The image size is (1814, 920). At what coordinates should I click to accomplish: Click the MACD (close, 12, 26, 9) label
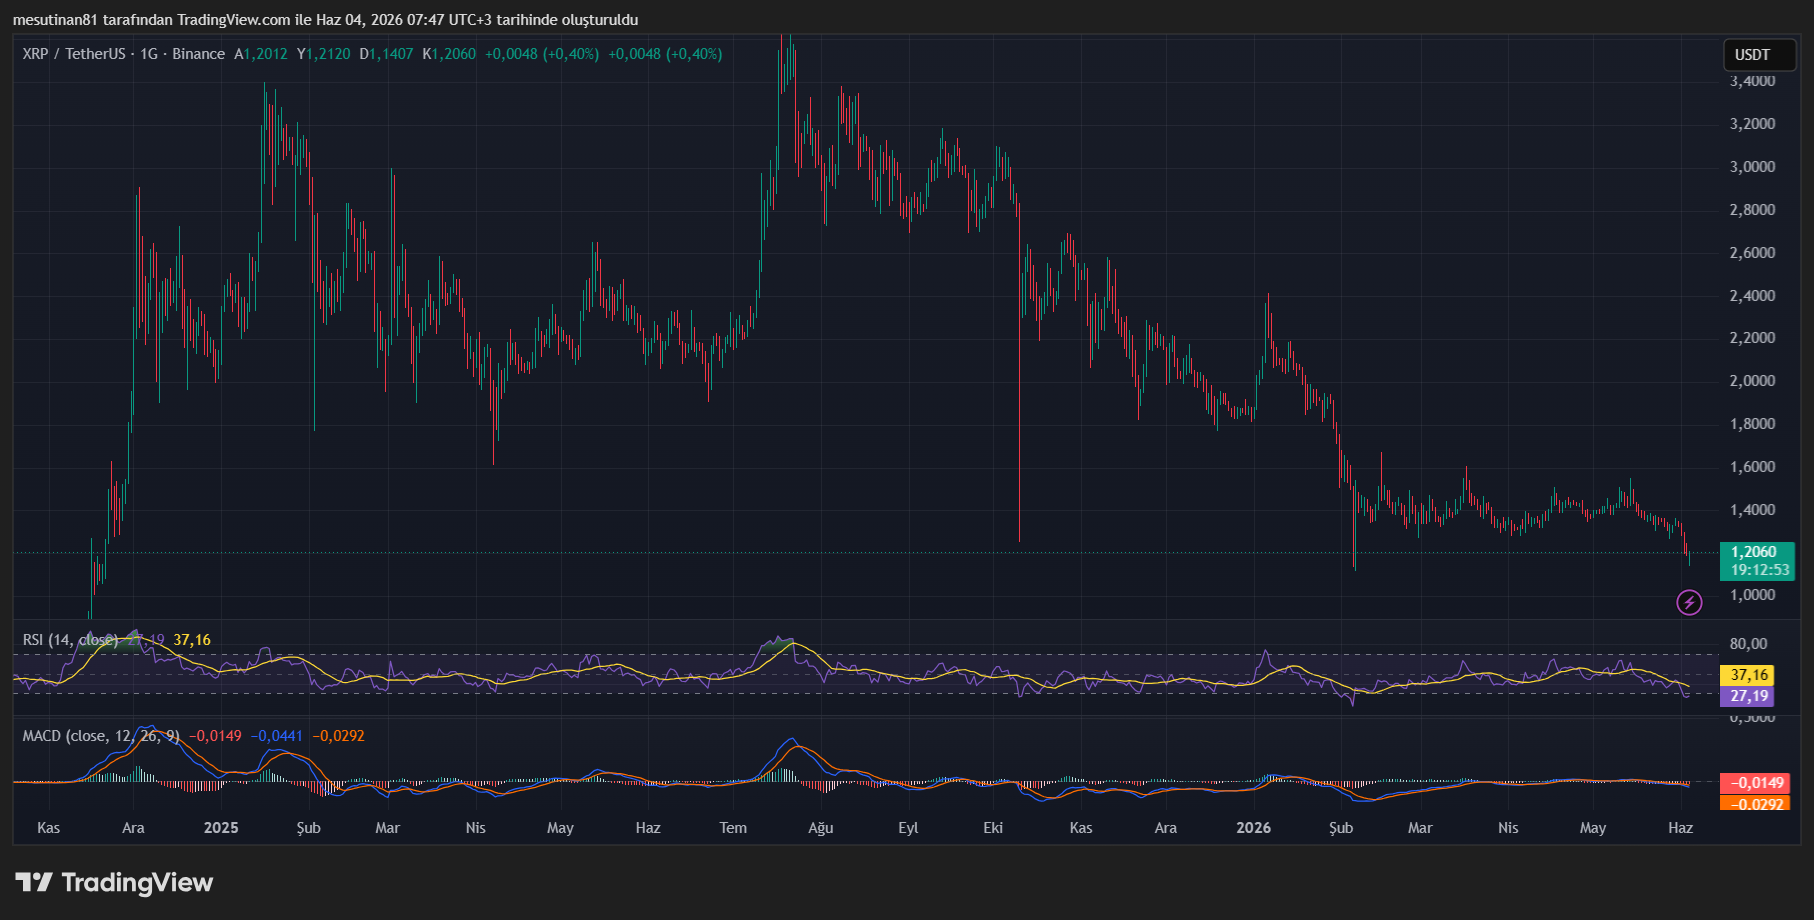[x=101, y=736]
